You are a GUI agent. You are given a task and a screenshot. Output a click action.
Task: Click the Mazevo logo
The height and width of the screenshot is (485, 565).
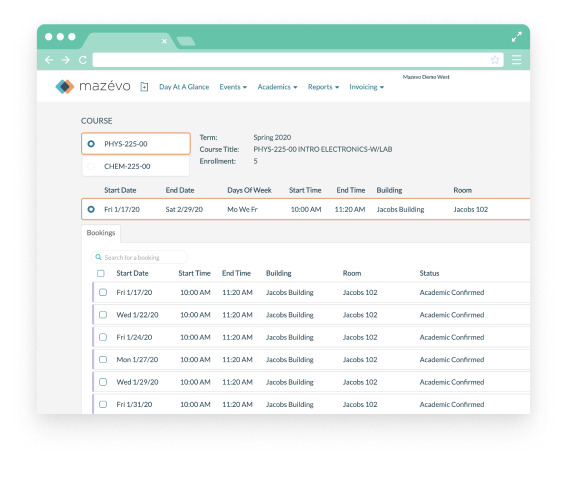93,86
